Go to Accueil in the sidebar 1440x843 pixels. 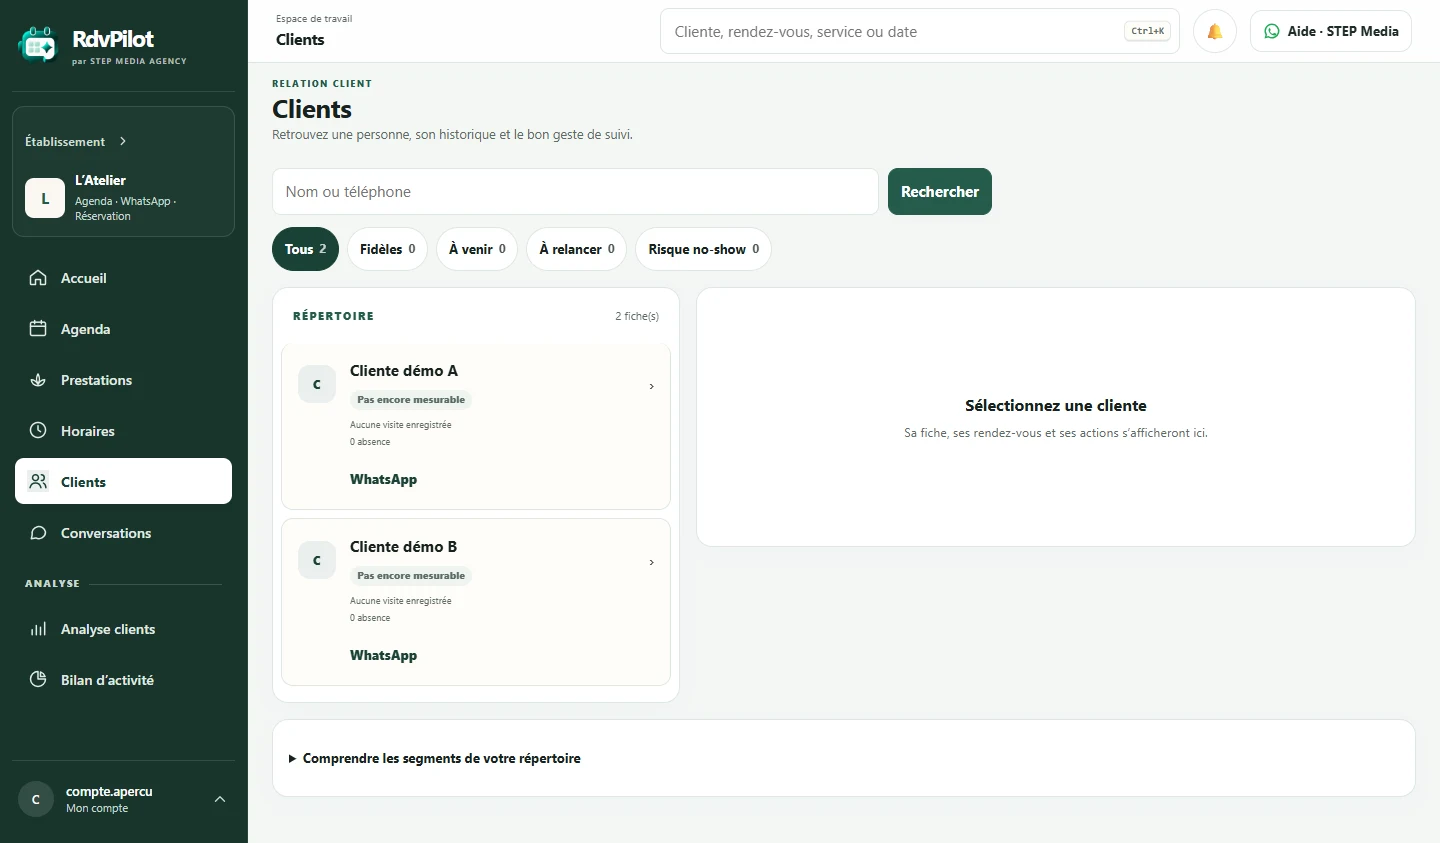(123, 278)
